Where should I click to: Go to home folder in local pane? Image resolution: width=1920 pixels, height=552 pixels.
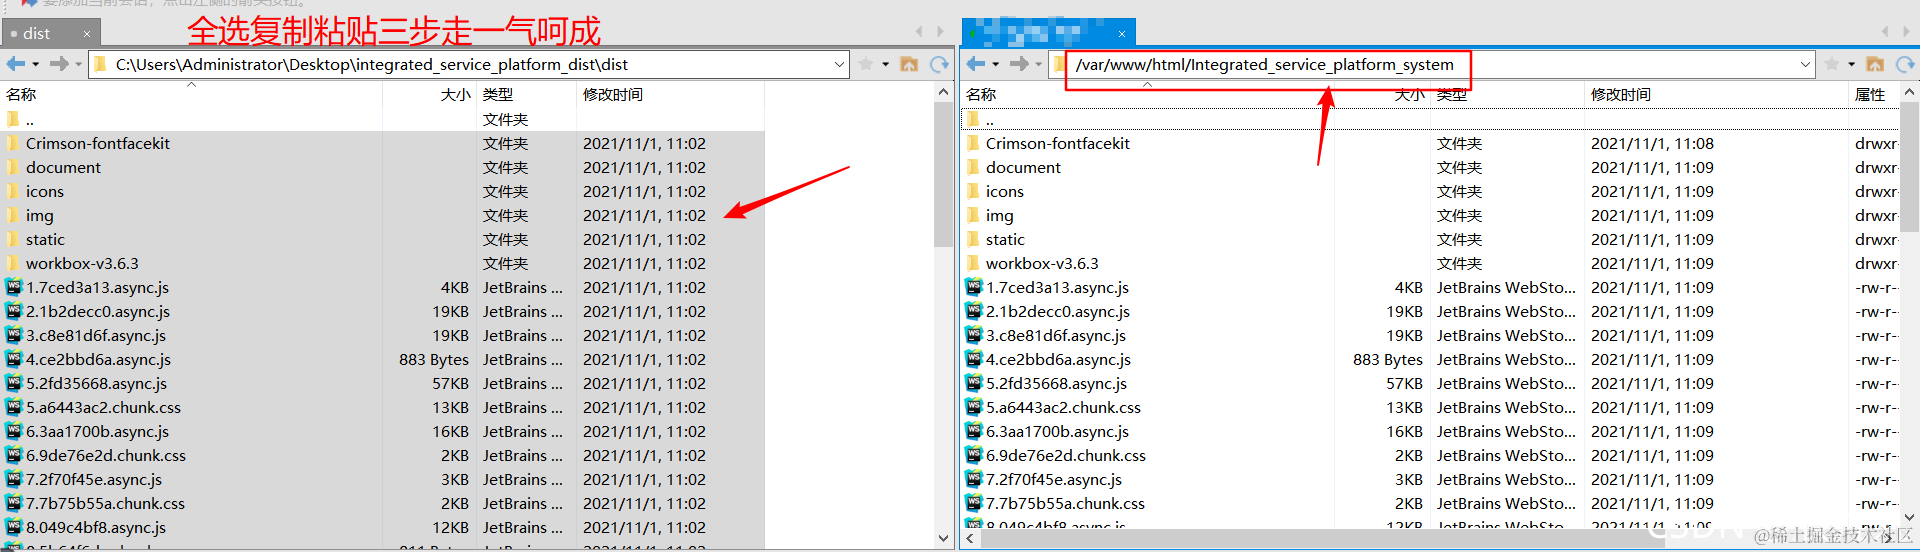(x=909, y=64)
